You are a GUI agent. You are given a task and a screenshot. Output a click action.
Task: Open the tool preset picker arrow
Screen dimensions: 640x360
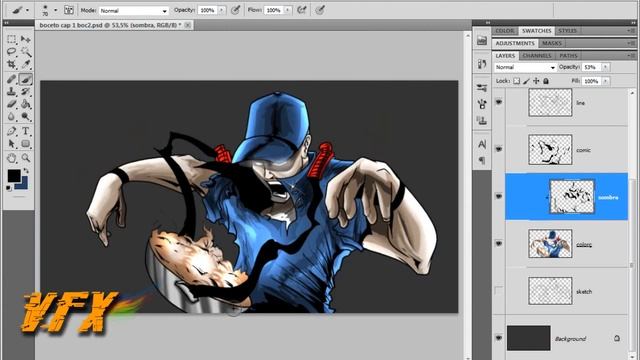tap(27, 10)
